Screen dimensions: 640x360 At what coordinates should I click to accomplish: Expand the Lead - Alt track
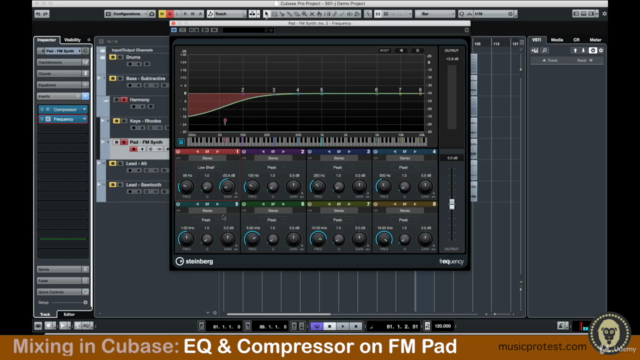tap(99, 163)
